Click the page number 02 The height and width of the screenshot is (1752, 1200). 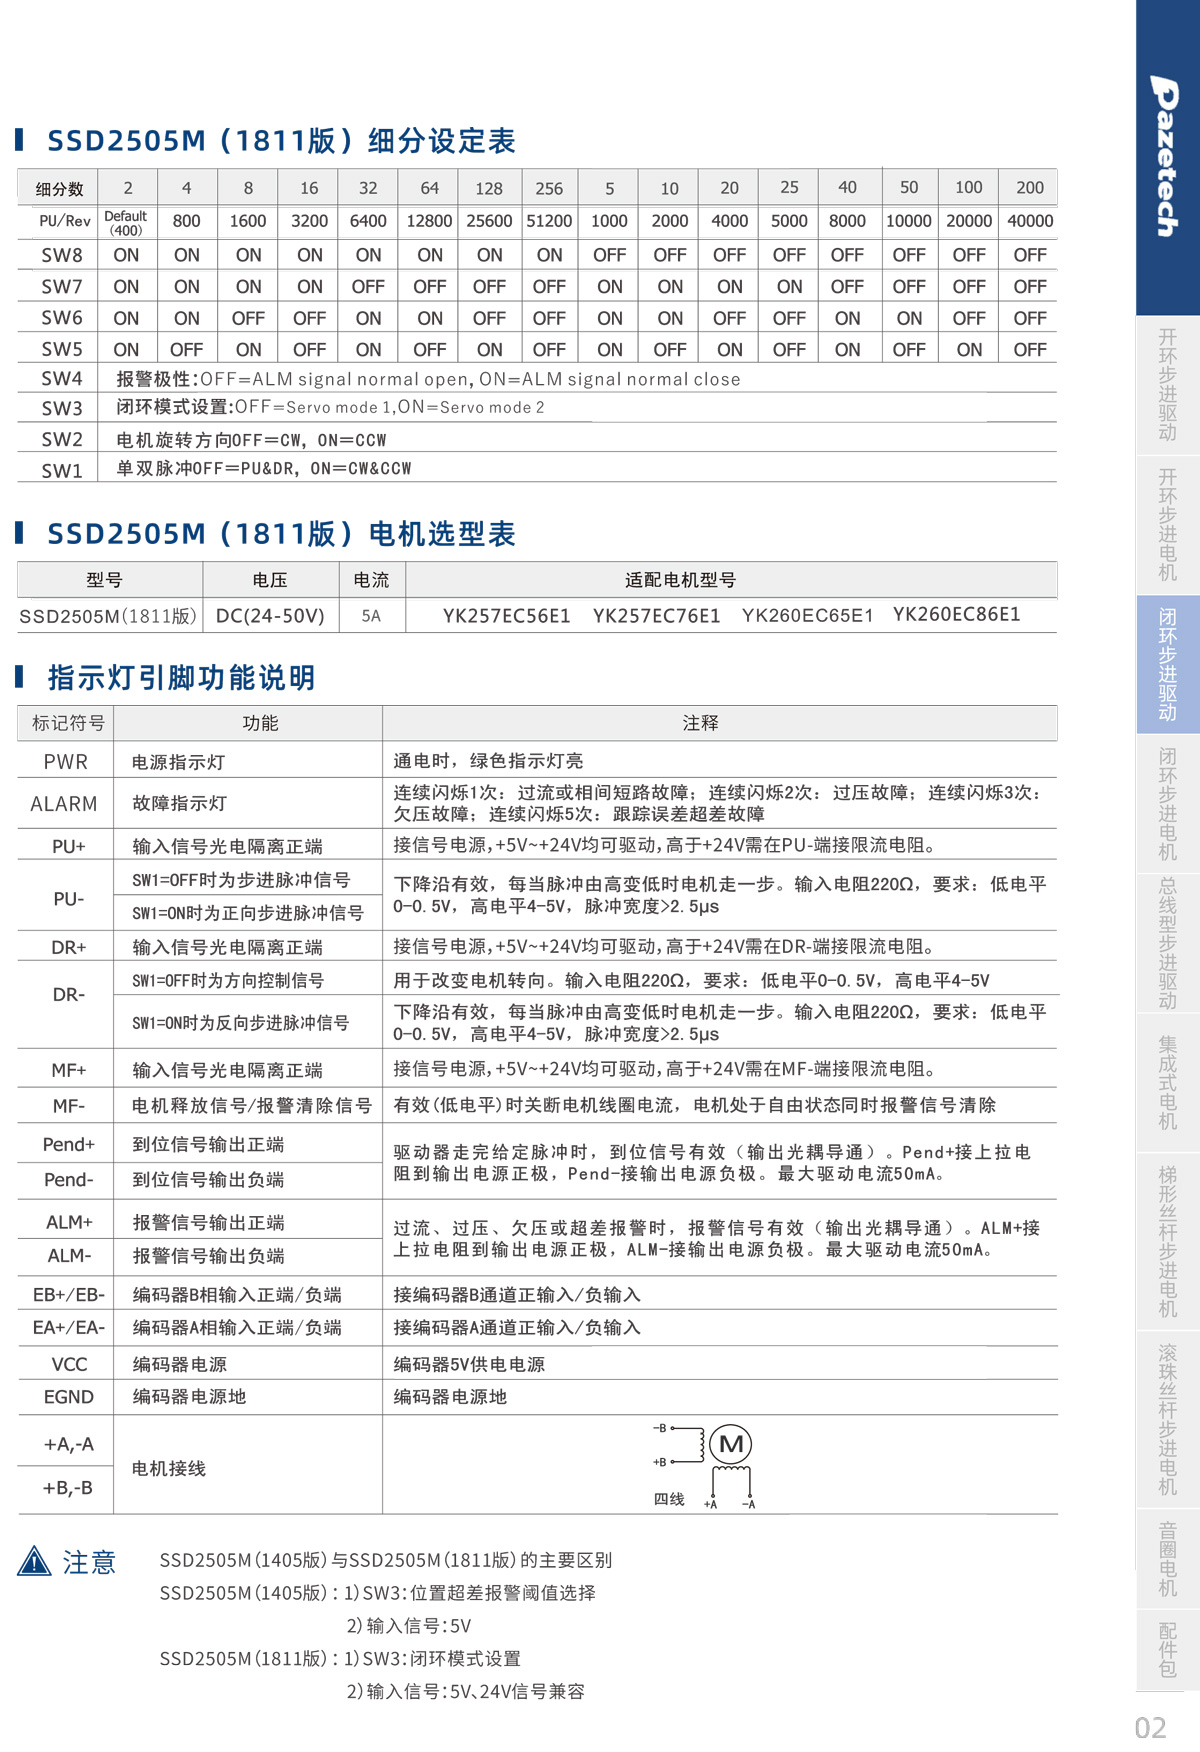click(x=1150, y=1728)
